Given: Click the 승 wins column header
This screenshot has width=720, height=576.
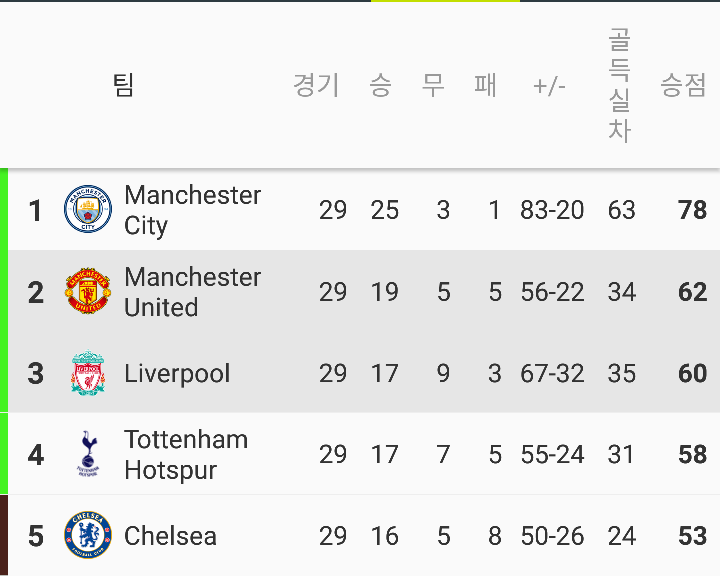Looking at the screenshot, I should (x=380, y=85).
